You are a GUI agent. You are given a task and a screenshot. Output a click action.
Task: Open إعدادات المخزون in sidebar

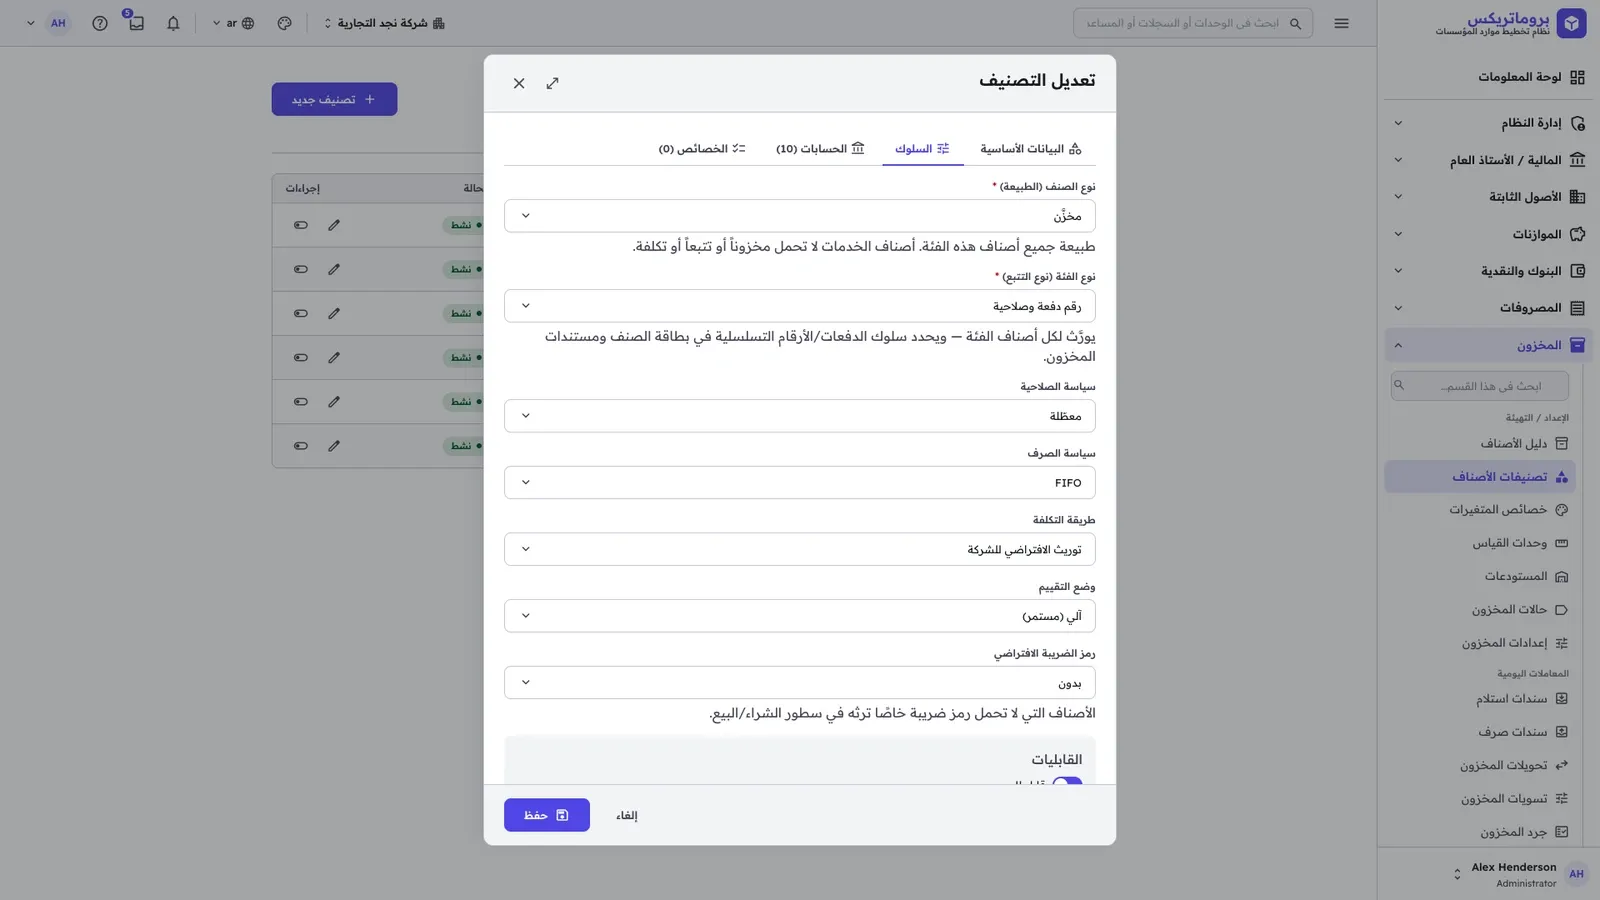point(1514,643)
